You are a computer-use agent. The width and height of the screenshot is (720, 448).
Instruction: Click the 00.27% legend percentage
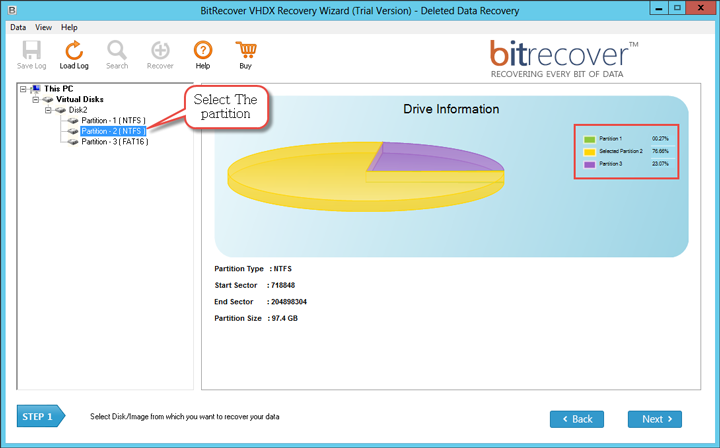tap(660, 139)
